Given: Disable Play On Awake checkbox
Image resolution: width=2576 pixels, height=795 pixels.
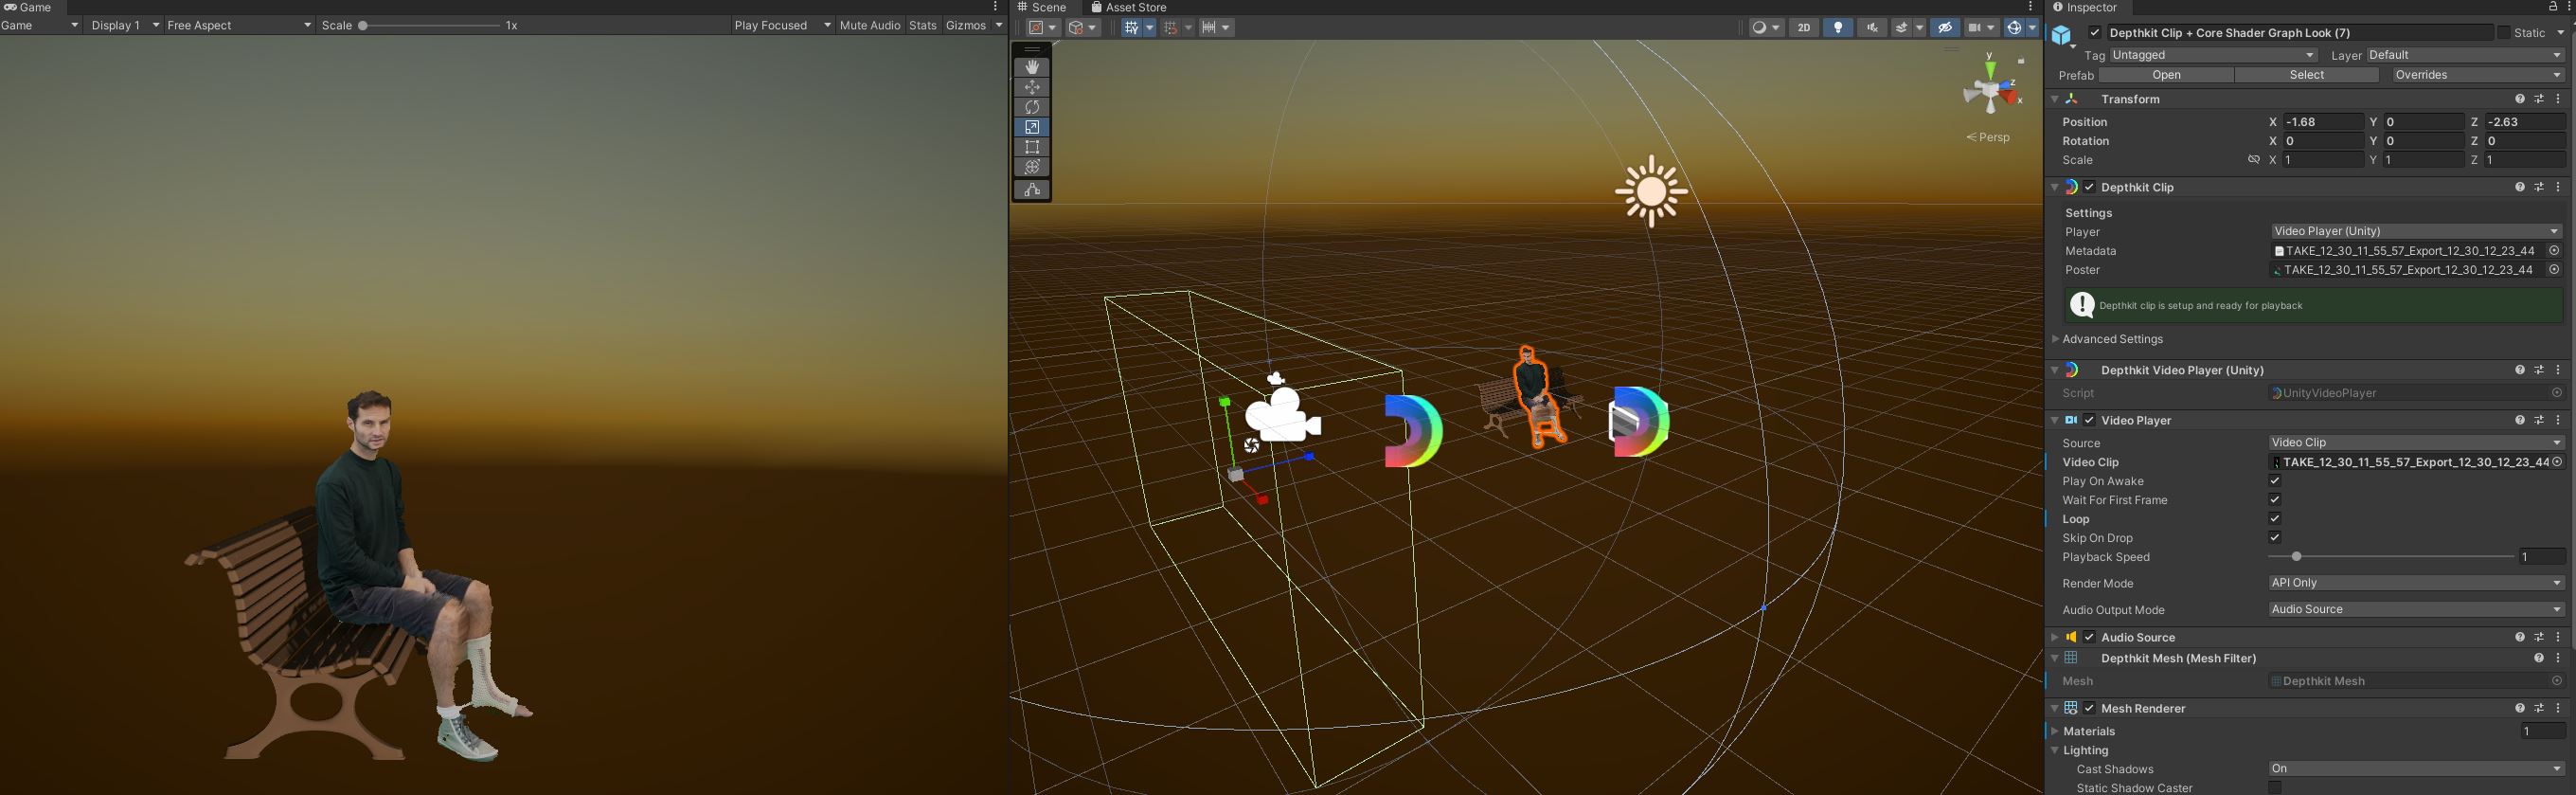Looking at the screenshot, I should coord(2274,481).
